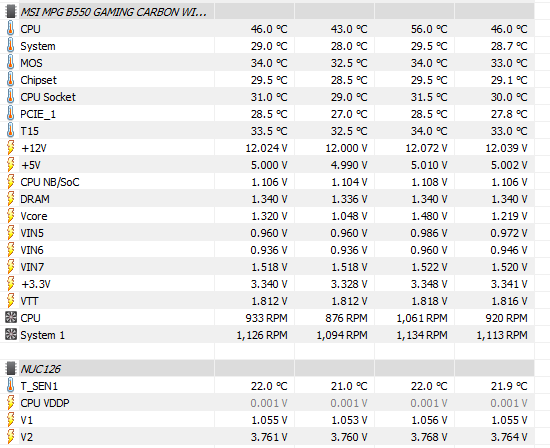
Task: Click the 1,113 RPM average value
Action: click(502, 335)
